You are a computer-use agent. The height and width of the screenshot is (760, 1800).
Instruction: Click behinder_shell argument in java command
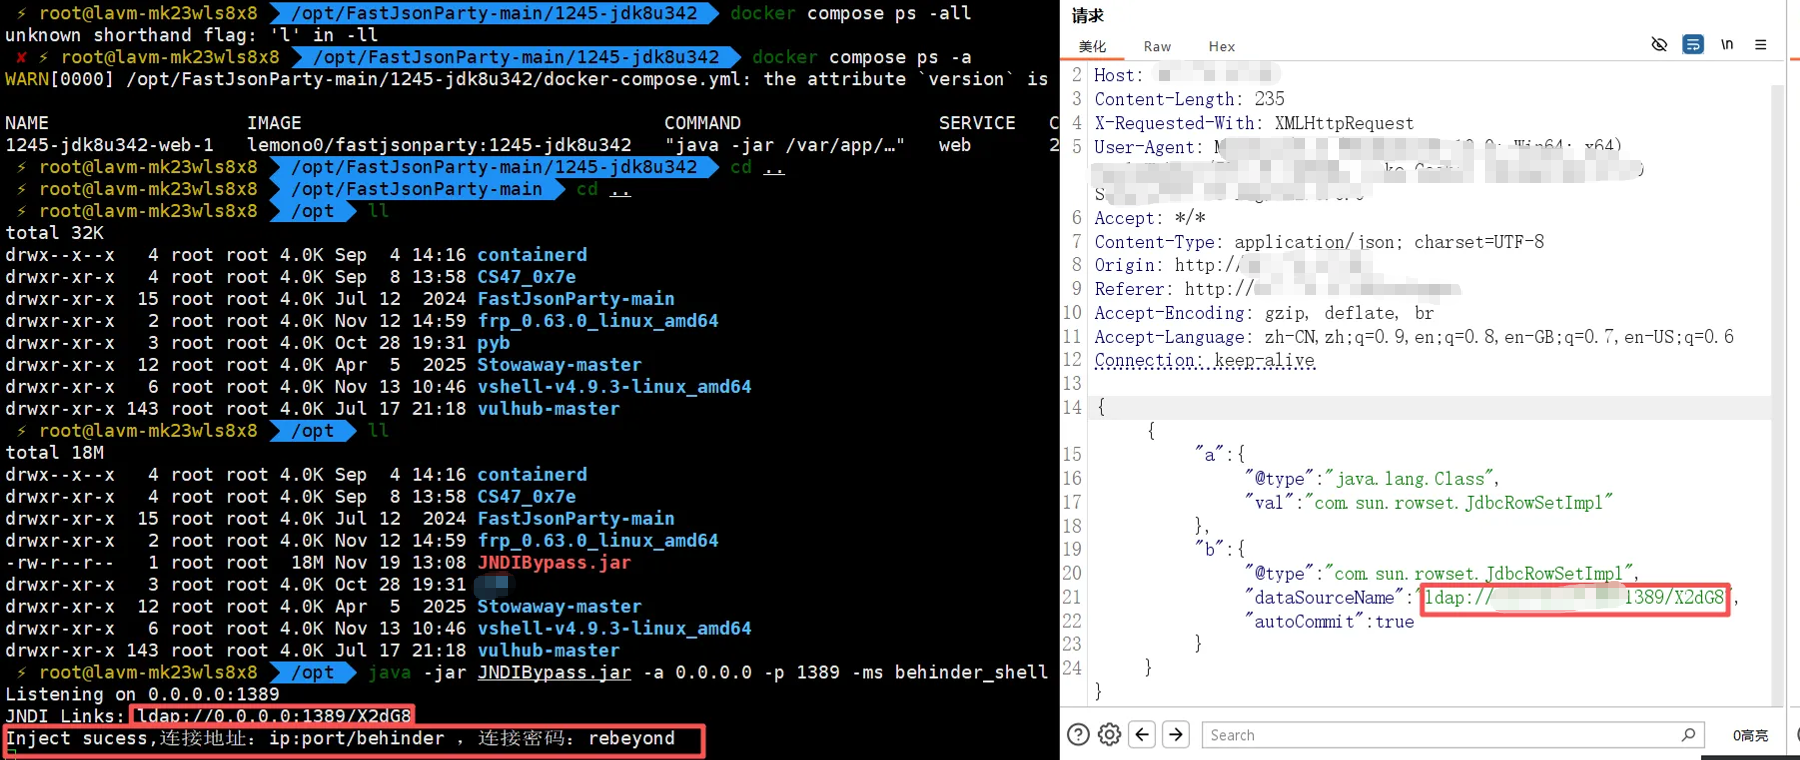(971, 673)
